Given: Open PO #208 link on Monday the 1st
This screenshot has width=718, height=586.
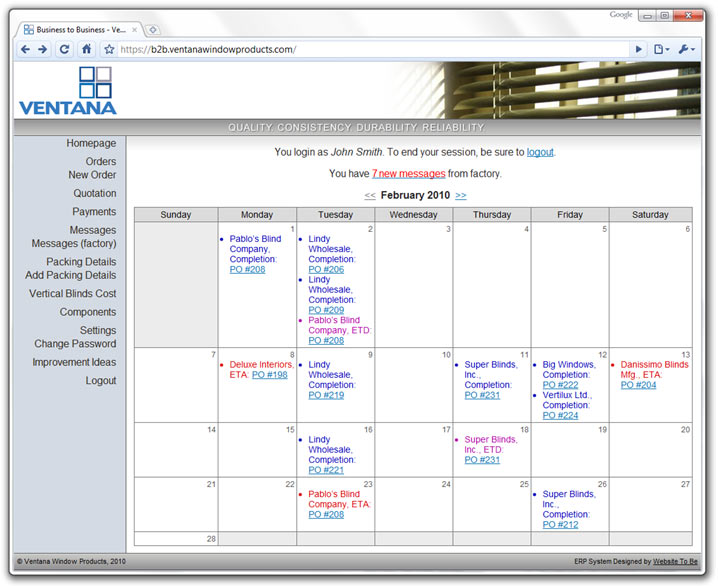Looking at the screenshot, I should pyautogui.click(x=247, y=270).
